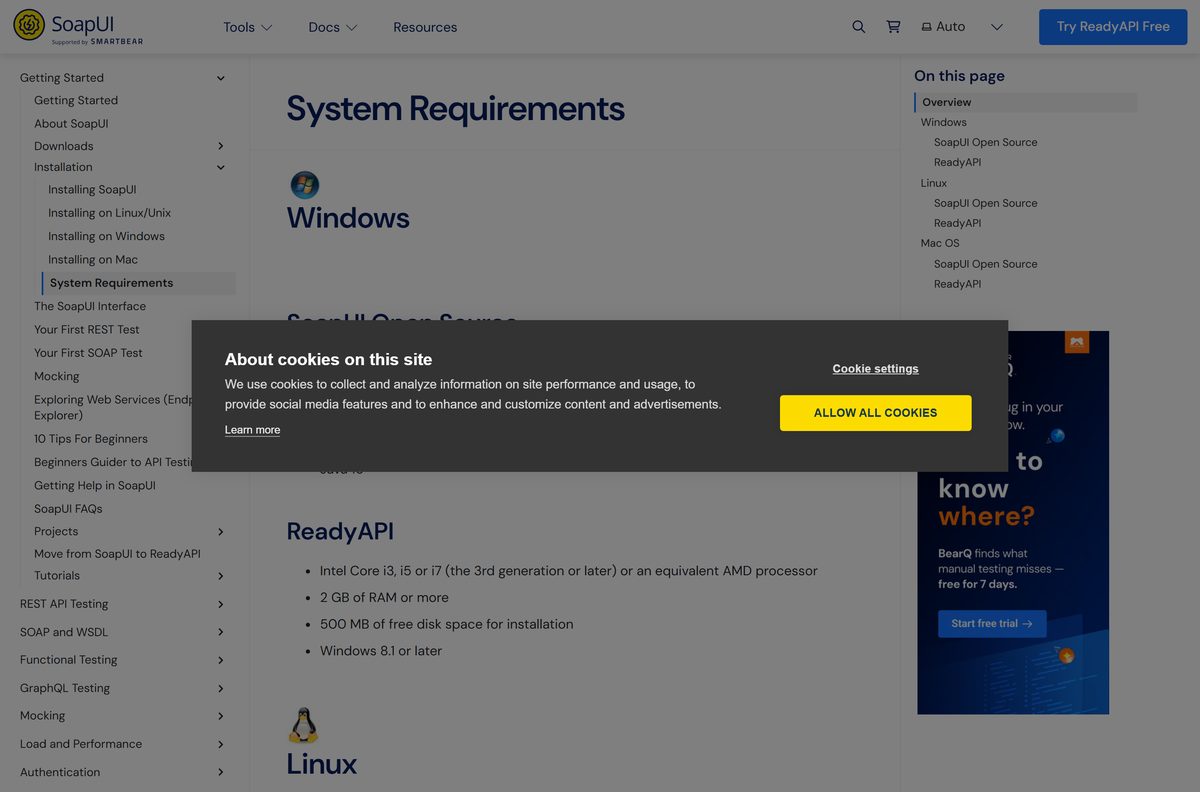Viewport: 1200px width, 792px height.
Task: Click Allow All Cookies button
Action: coord(875,413)
